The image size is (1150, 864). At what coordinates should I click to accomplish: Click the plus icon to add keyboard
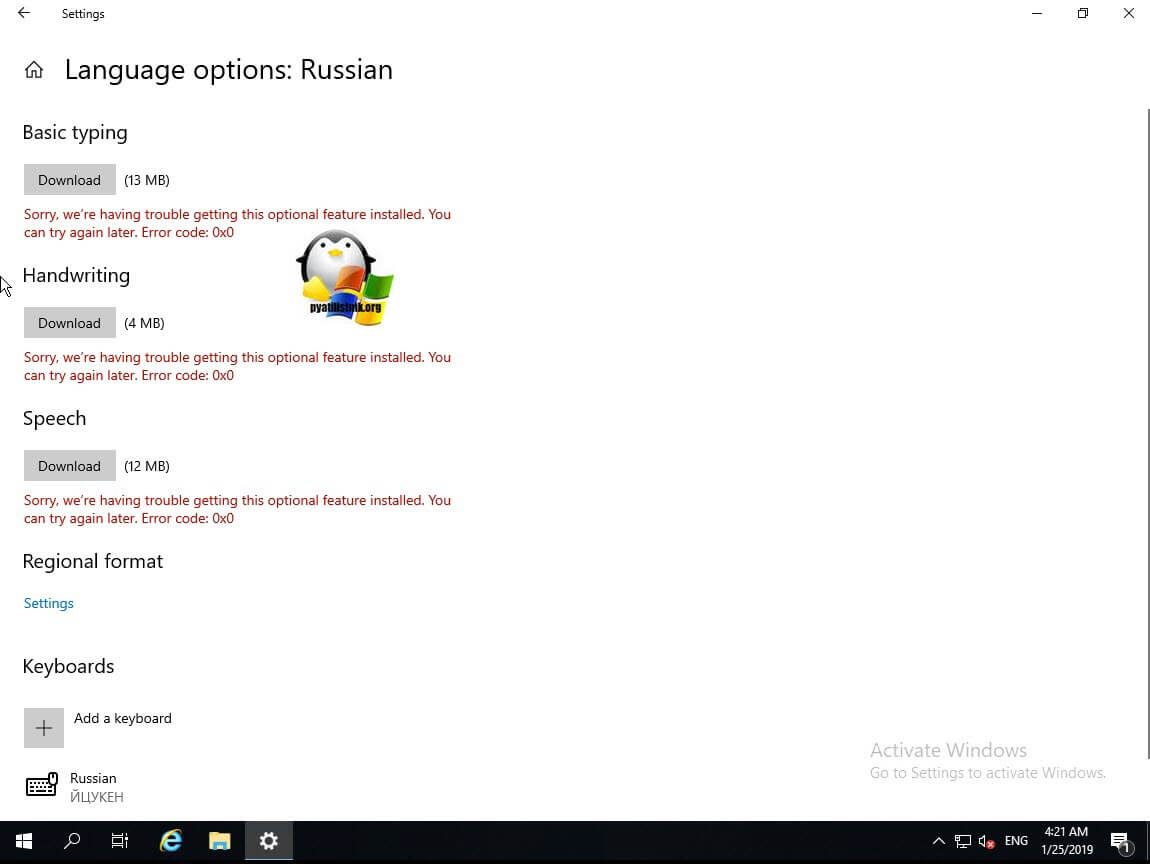[x=44, y=728]
